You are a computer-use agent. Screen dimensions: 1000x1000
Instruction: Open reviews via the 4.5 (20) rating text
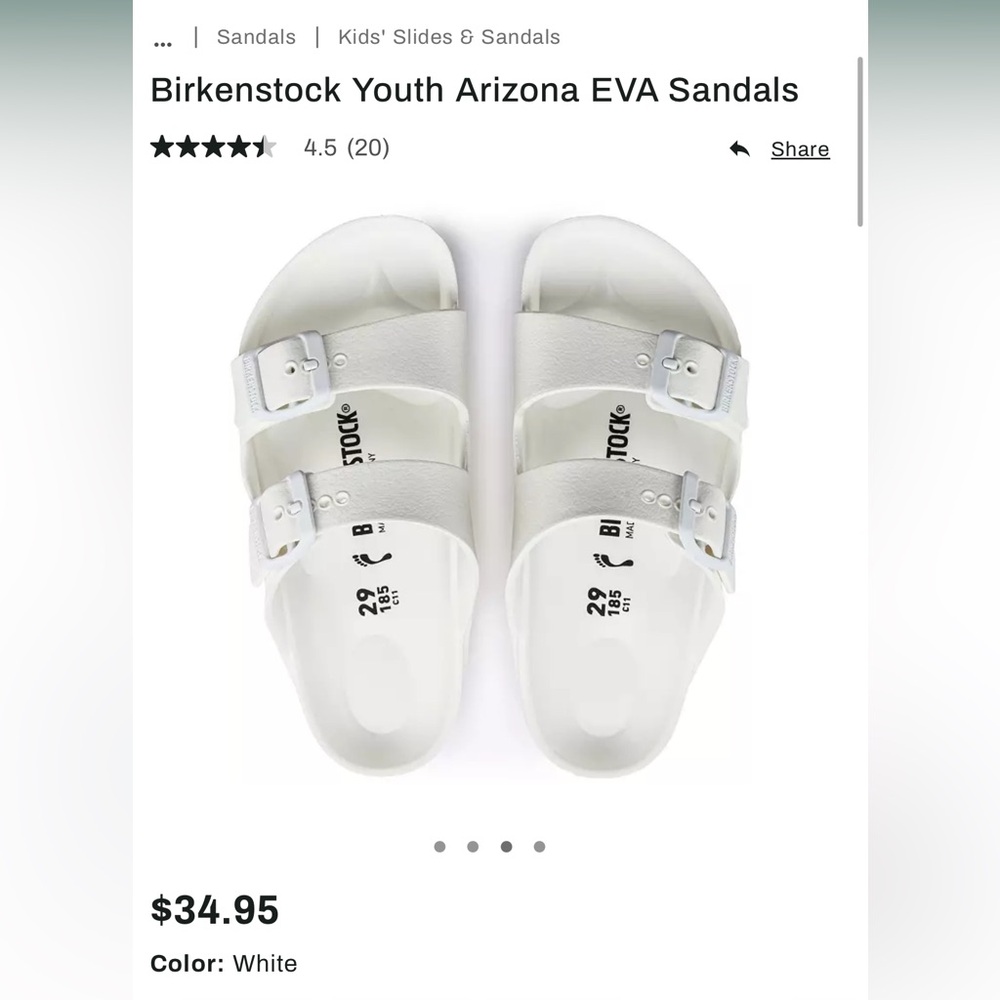(345, 147)
